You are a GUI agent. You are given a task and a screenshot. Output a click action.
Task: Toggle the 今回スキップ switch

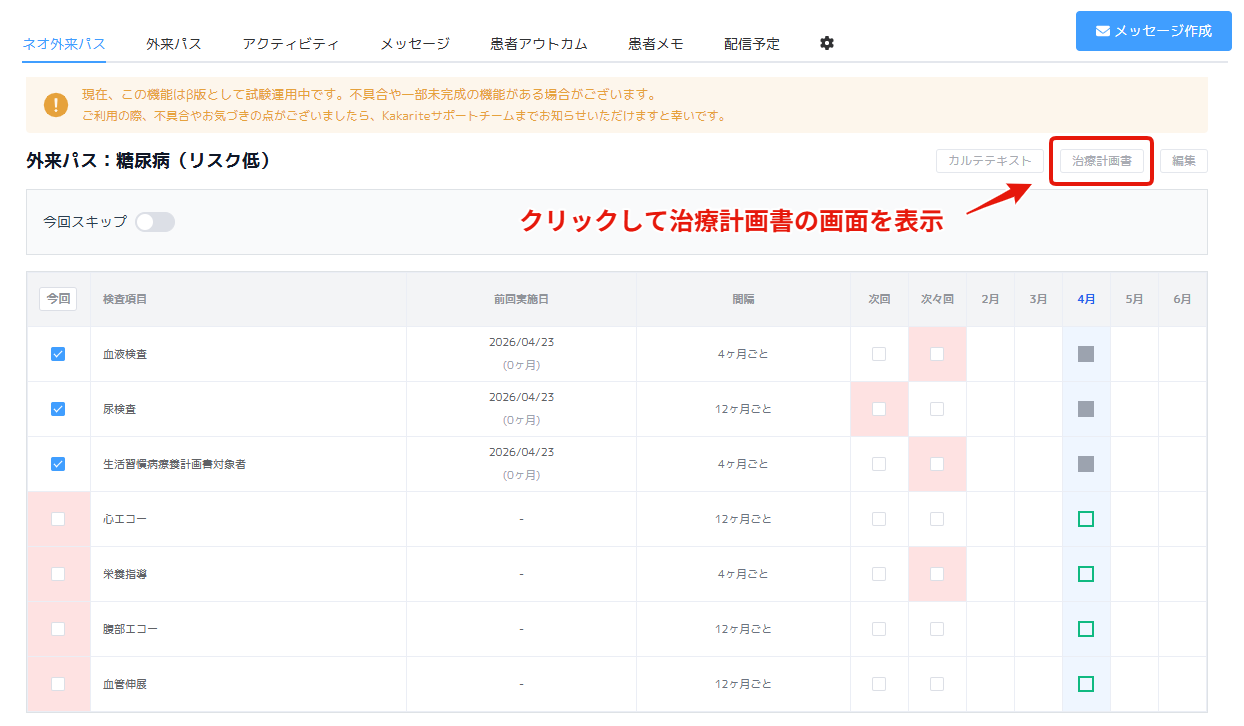point(155,222)
